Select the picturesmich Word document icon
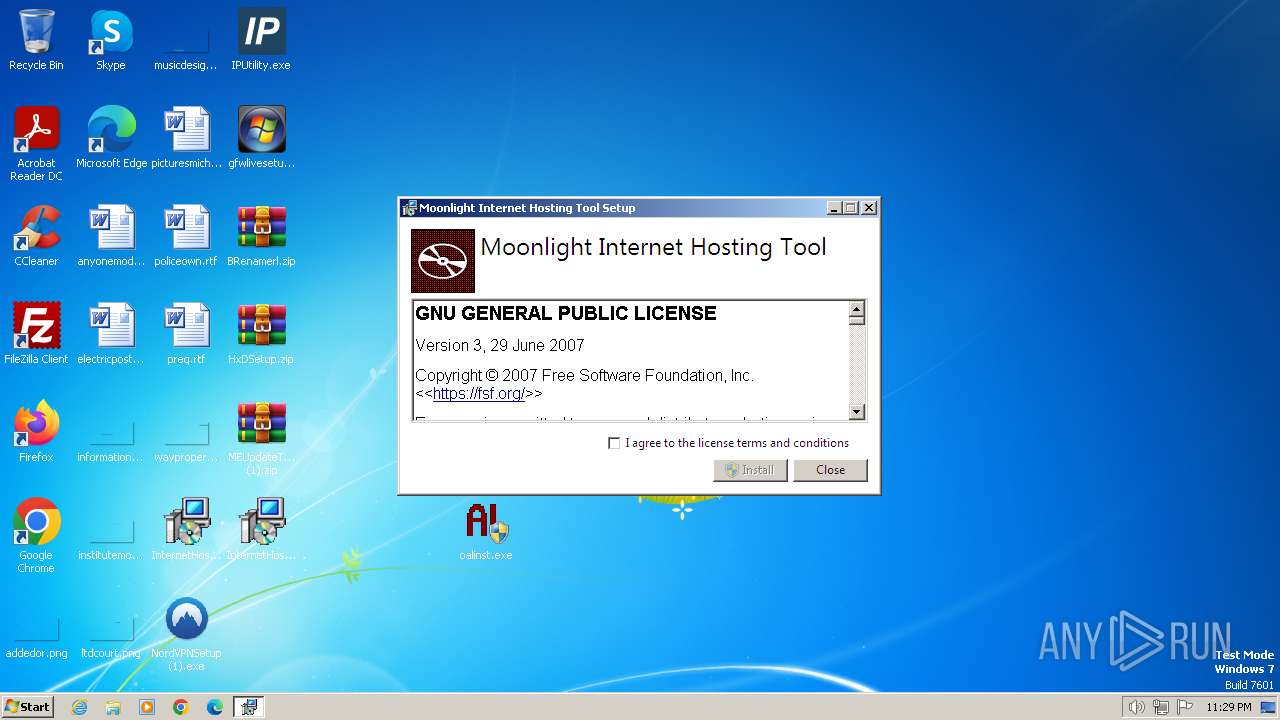This screenshot has height=720, width=1280. (187, 138)
